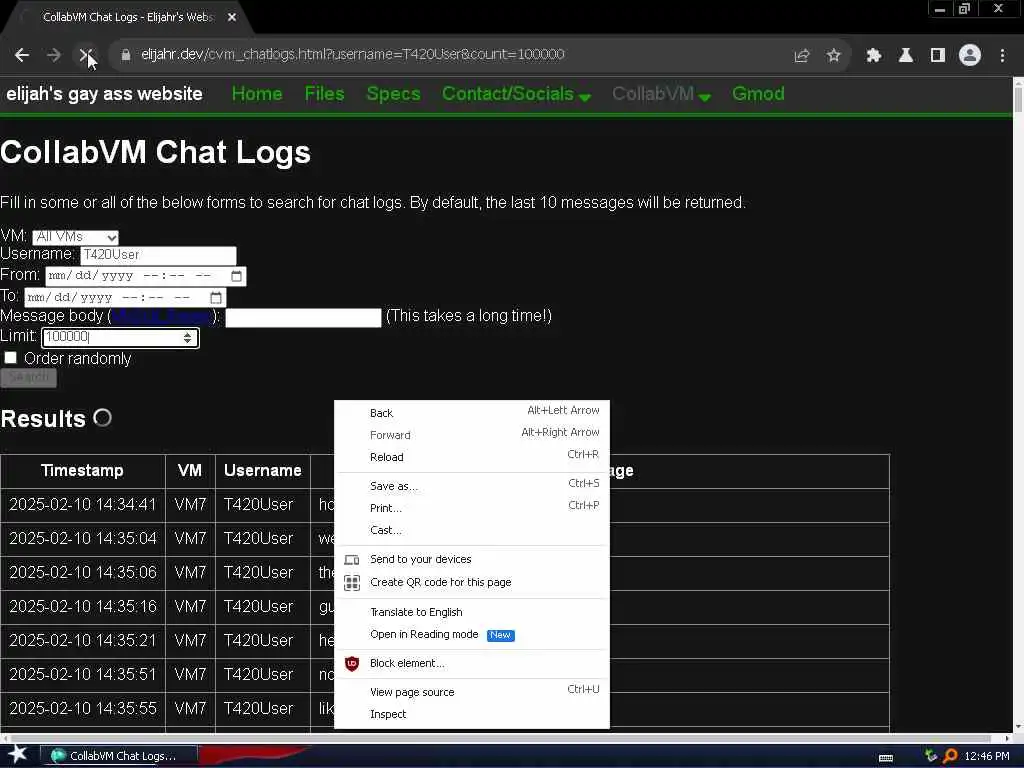Close the CollabVM Chat Logs tab

(232, 18)
